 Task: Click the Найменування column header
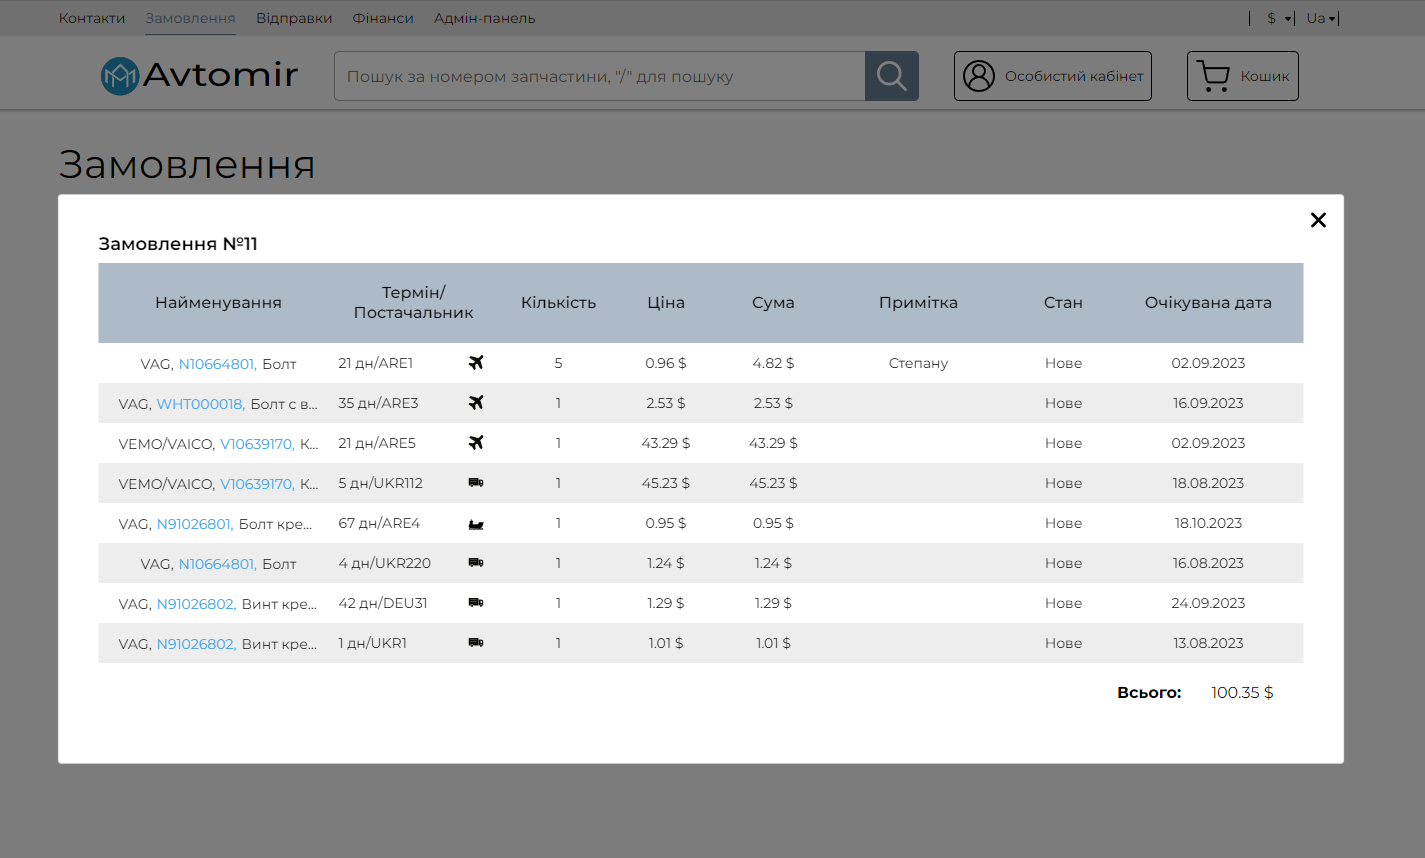click(x=218, y=303)
